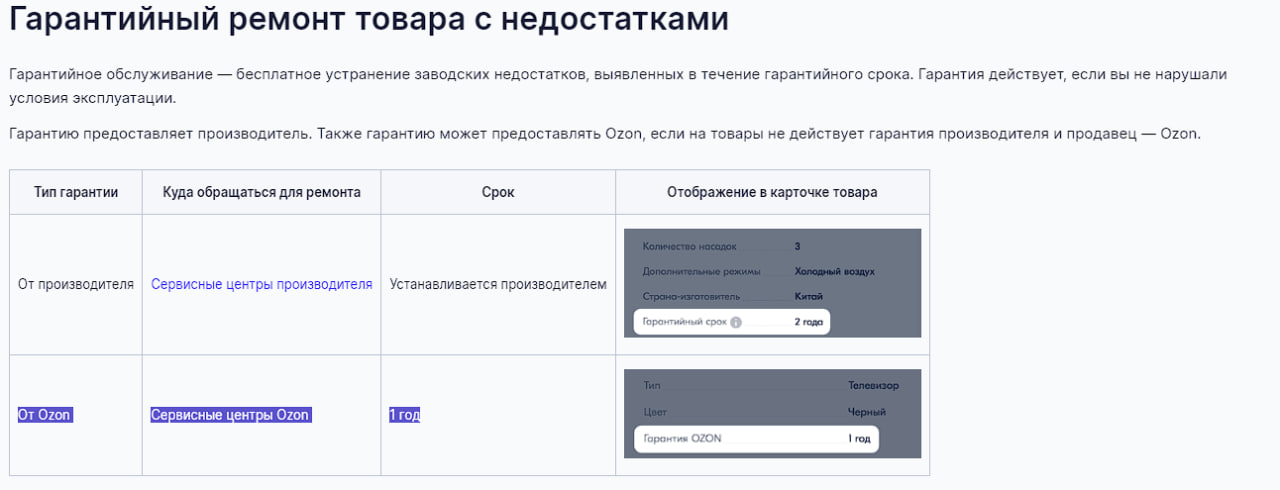Click the highlighted Сервисные центры Ozon text
This screenshot has width=1280, height=490.
tap(230, 415)
